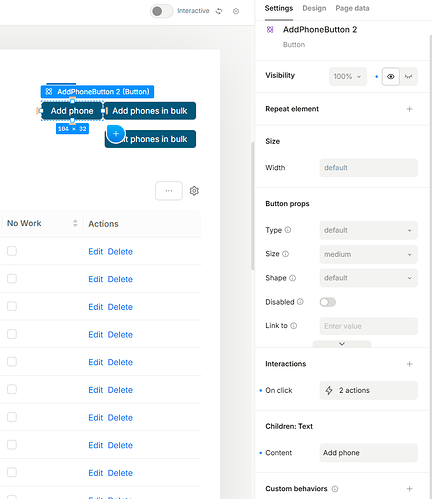Image resolution: width=432 pixels, height=499 pixels.
Task: Toggle the Interactive mode switch
Action: point(162,11)
